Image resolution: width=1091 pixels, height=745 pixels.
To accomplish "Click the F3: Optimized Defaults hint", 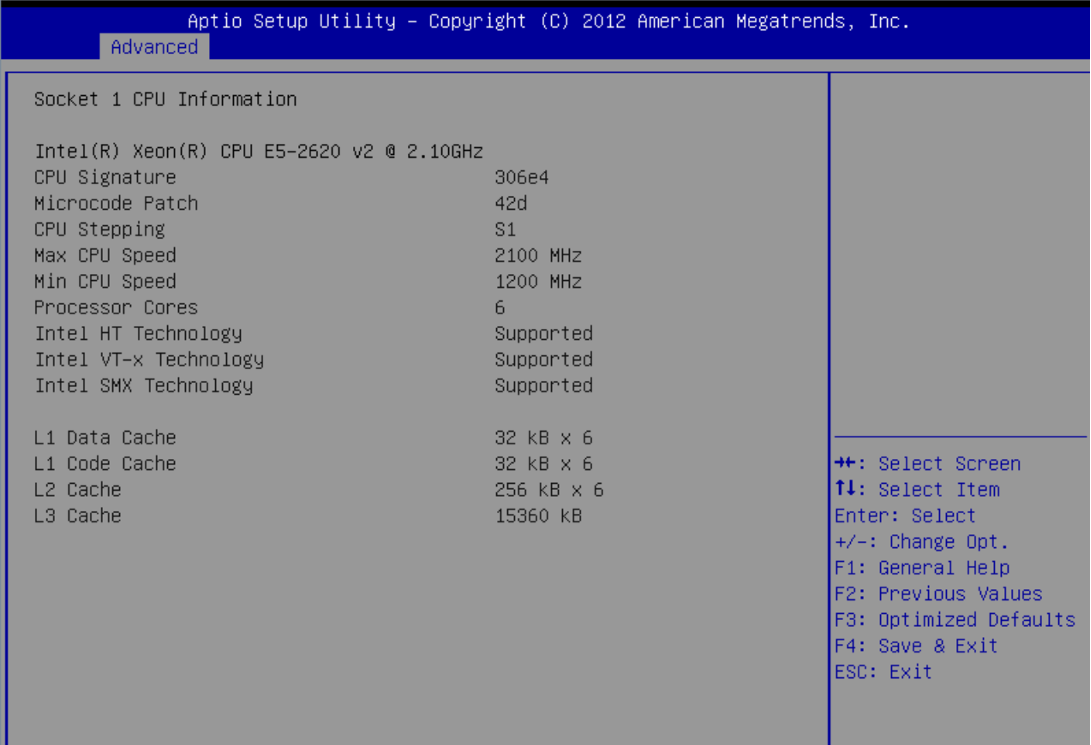I will (955, 620).
